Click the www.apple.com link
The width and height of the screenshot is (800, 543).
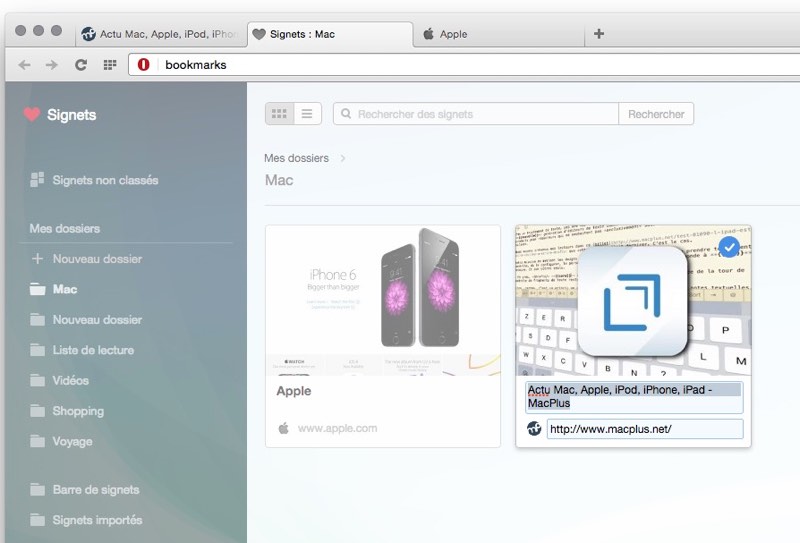pyautogui.click(x=337, y=428)
